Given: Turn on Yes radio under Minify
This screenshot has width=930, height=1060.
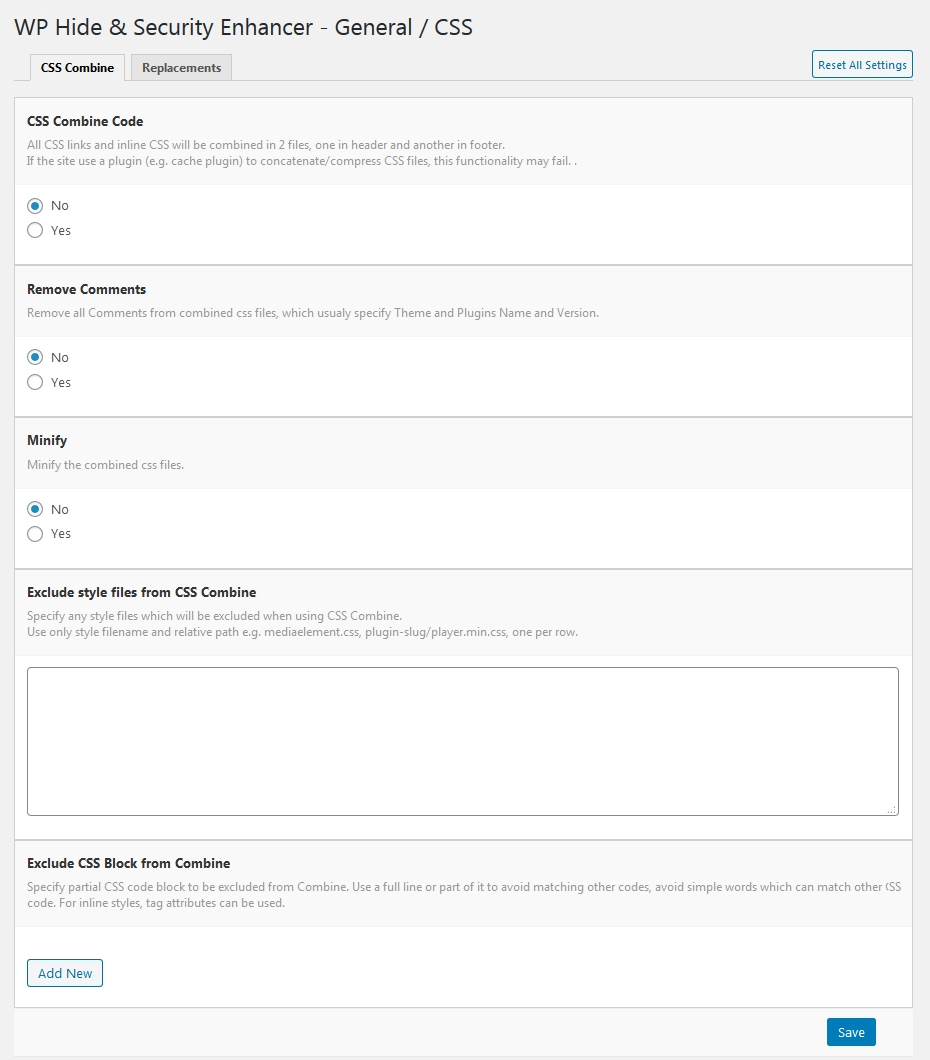Looking at the screenshot, I should (x=35, y=534).
